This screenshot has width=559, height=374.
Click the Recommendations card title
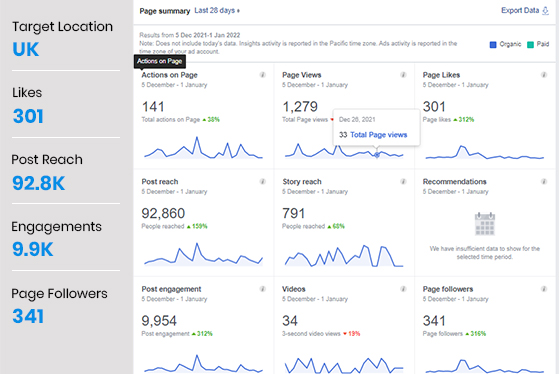(455, 181)
